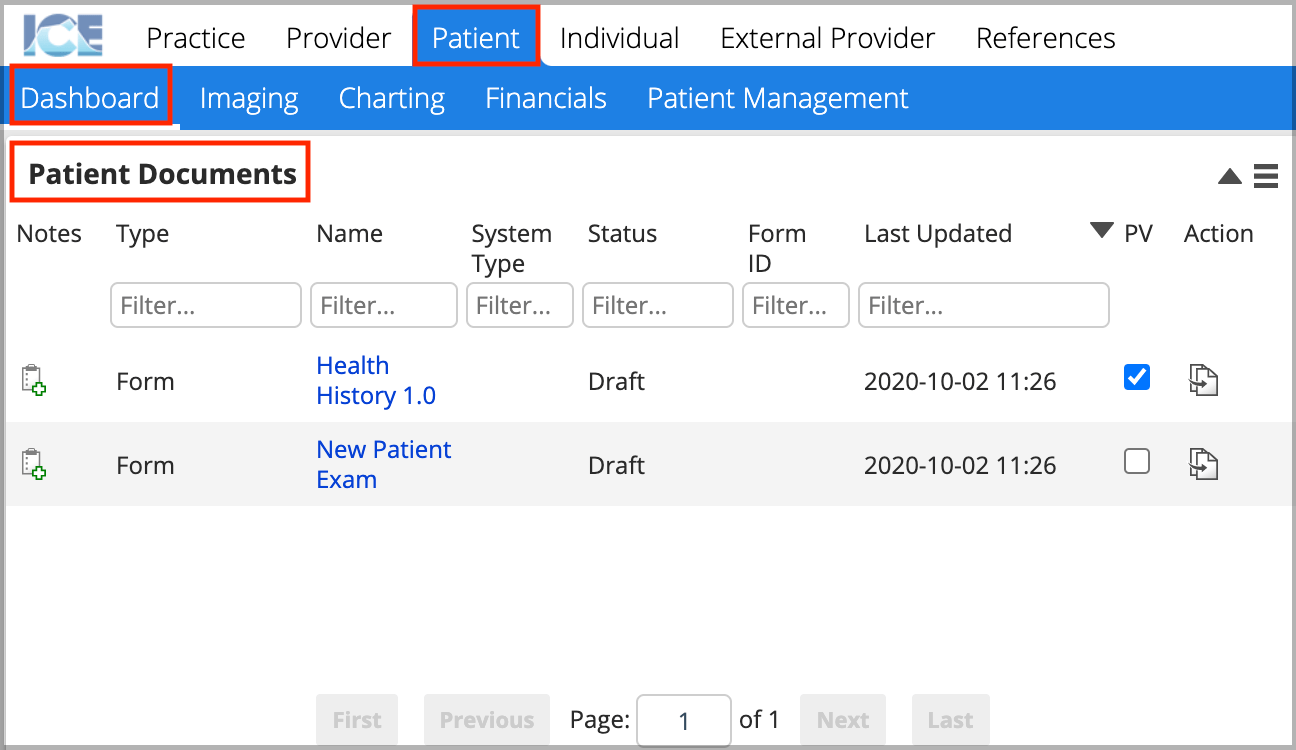
Task: Focus the Name filter field
Action: (x=384, y=305)
